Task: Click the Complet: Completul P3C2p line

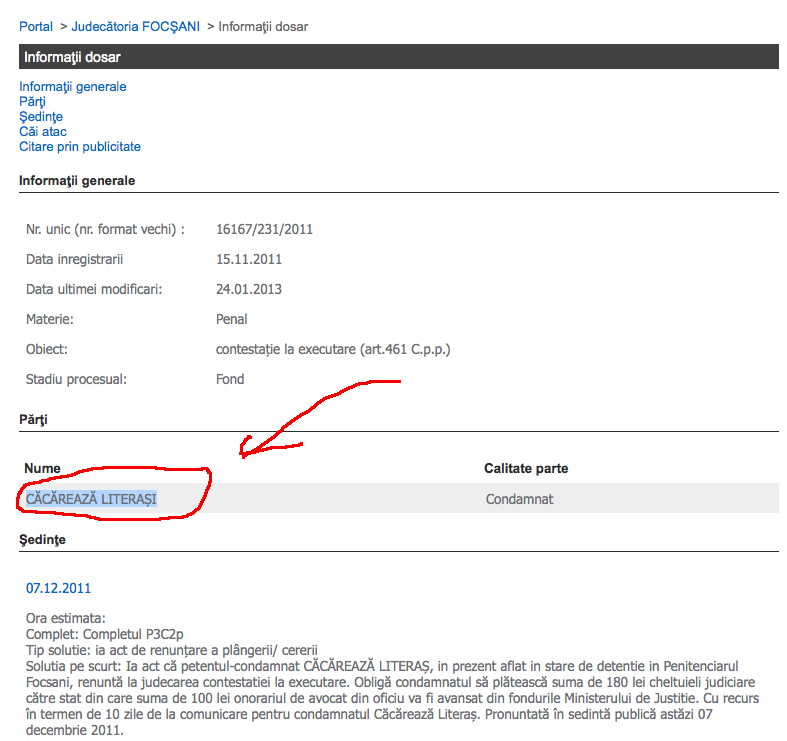Action: 104,635
